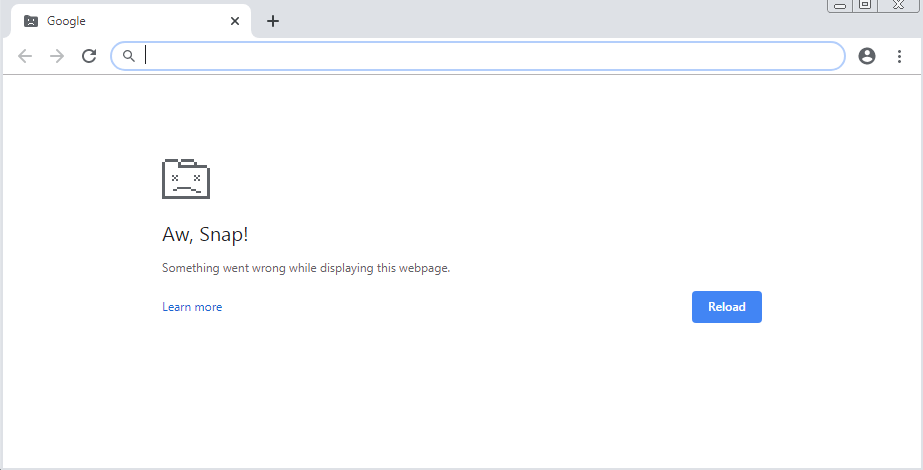Focus the address bar input

[x=477, y=56]
